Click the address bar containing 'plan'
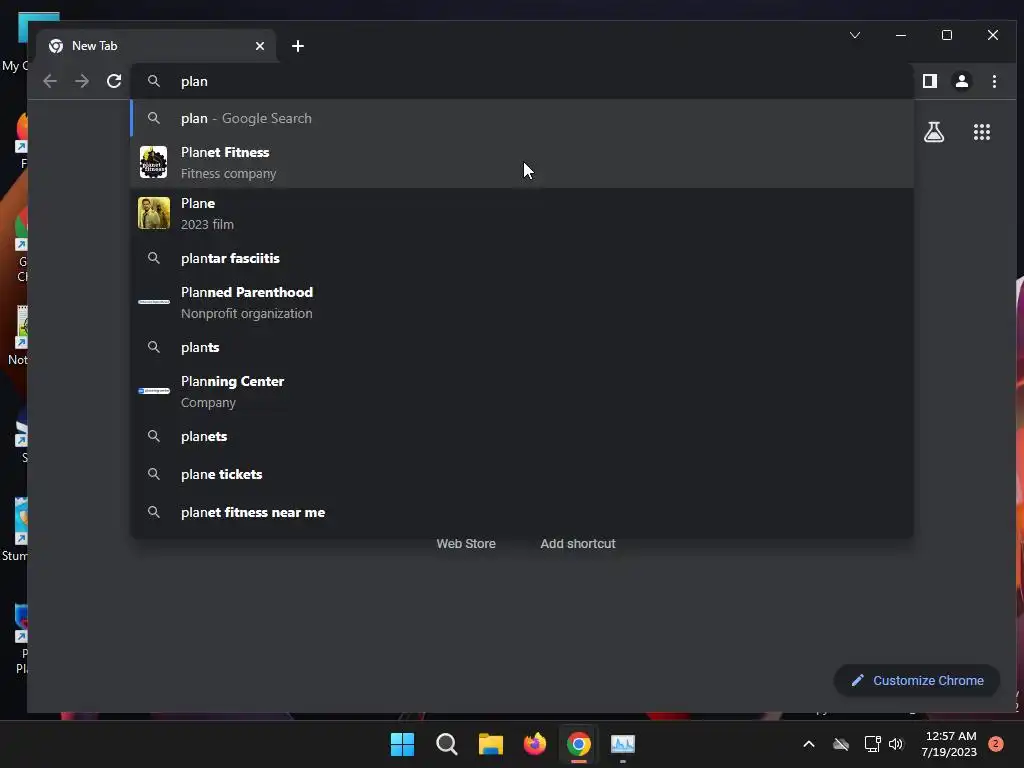The width and height of the screenshot is (1024, 768). click(522, 81)
